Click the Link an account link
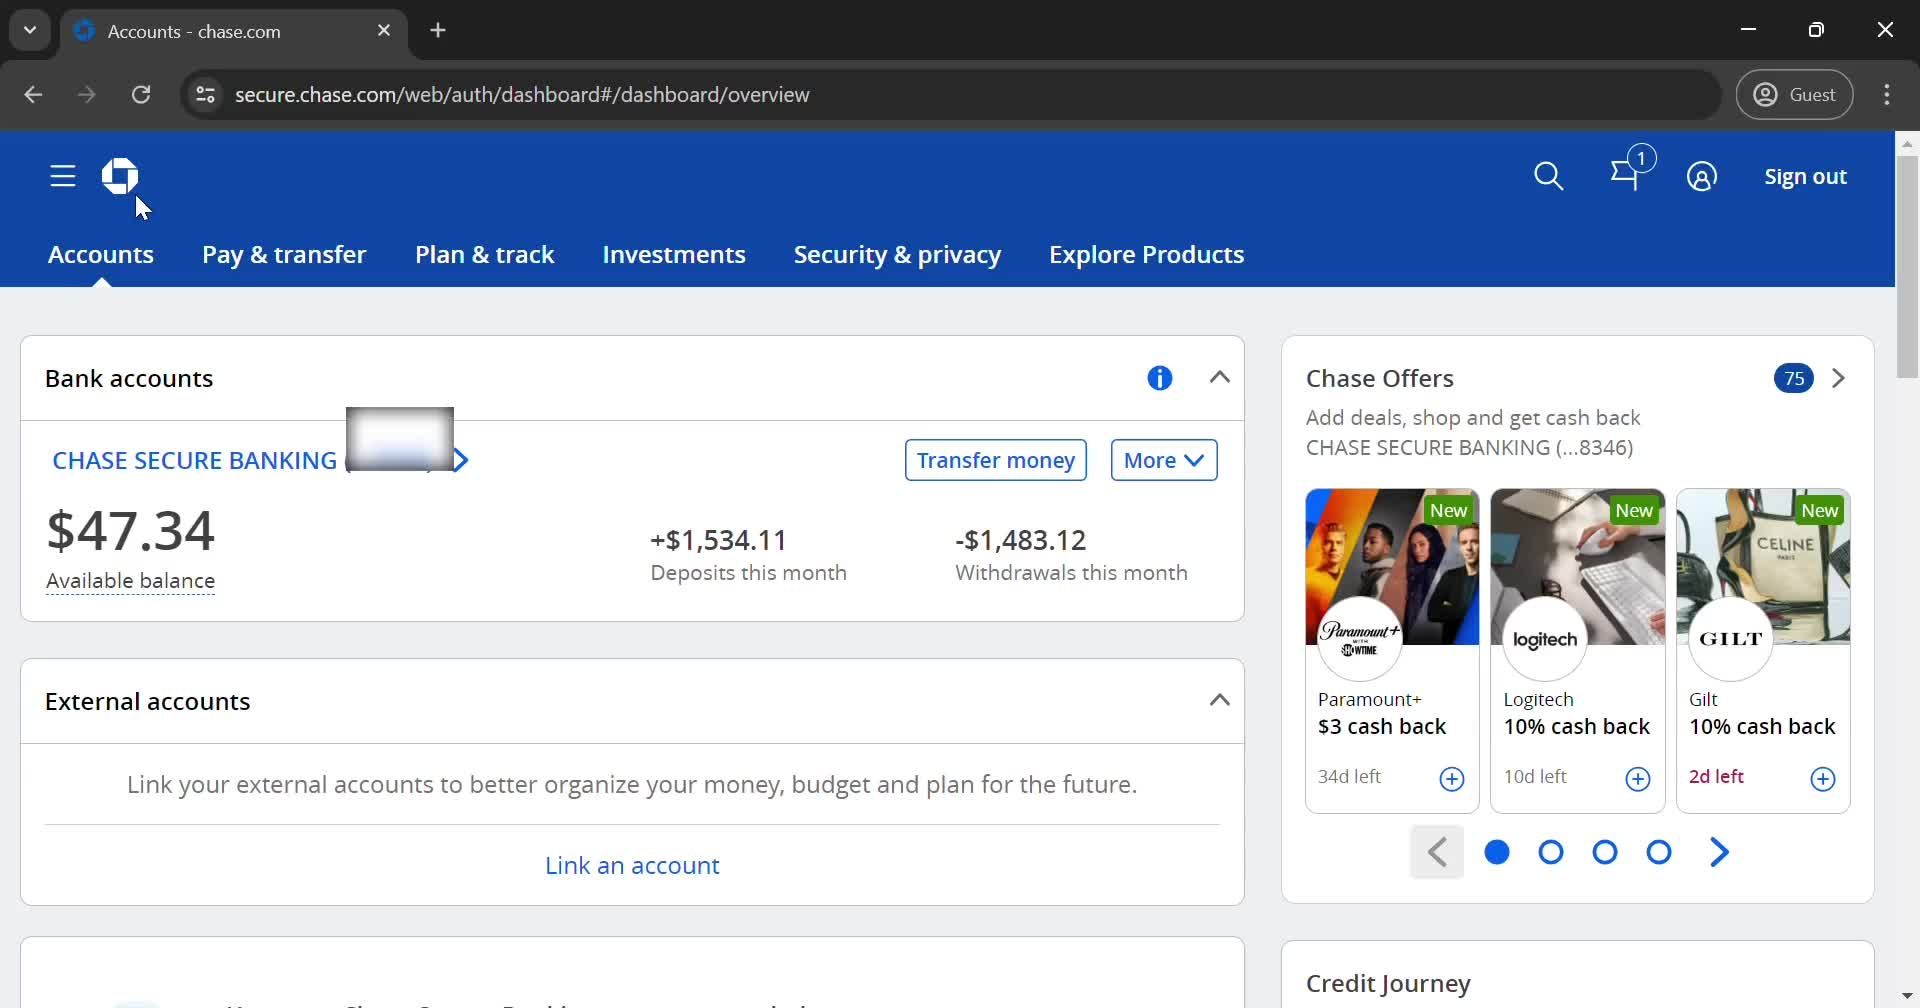The width and height of the screenshot is (1920, 1008). coord(632,865)
